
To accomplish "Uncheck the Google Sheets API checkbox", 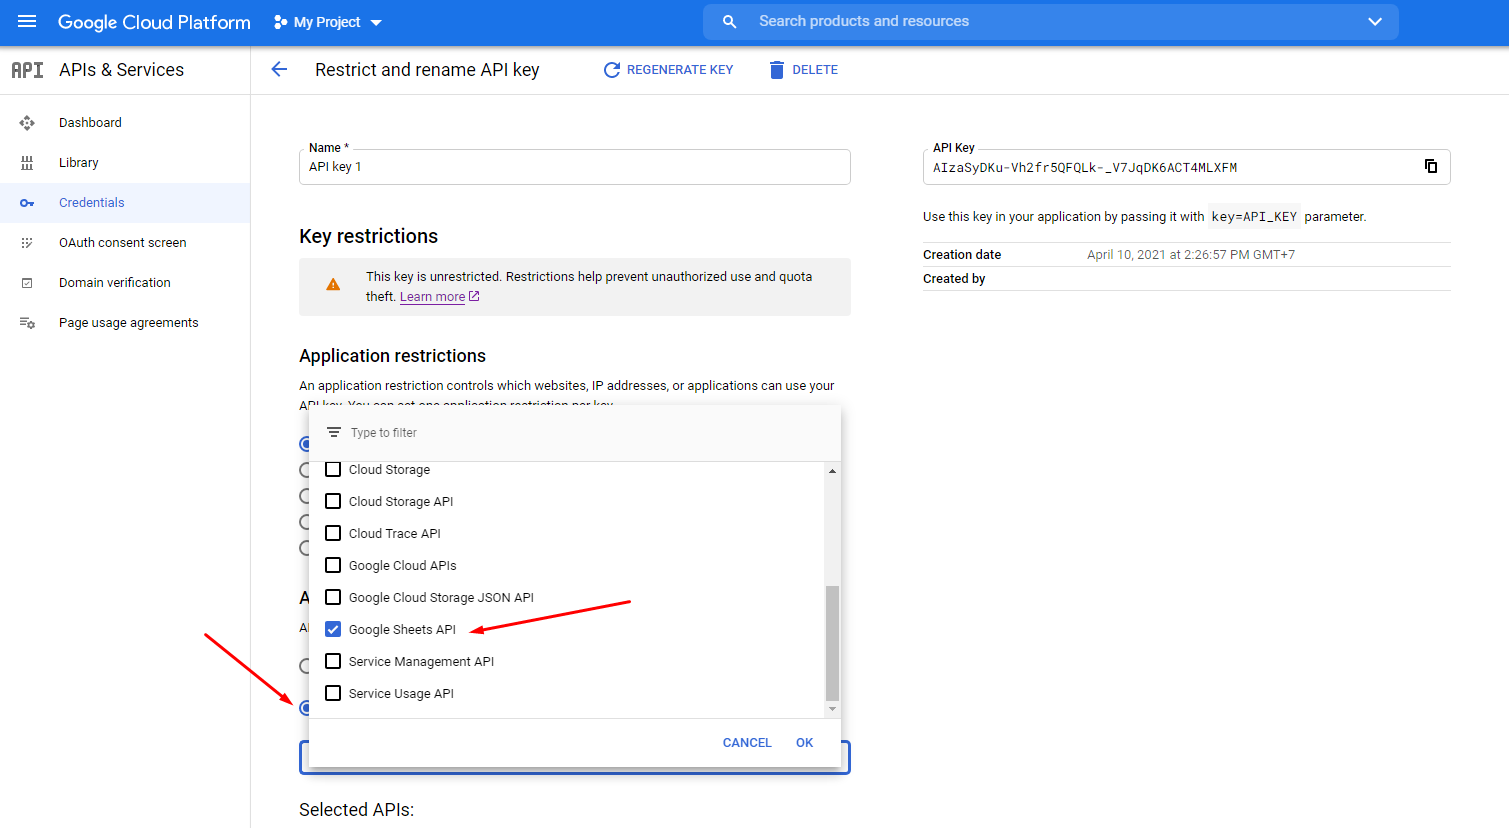I will pyautogui.click(x=332, y=629).
